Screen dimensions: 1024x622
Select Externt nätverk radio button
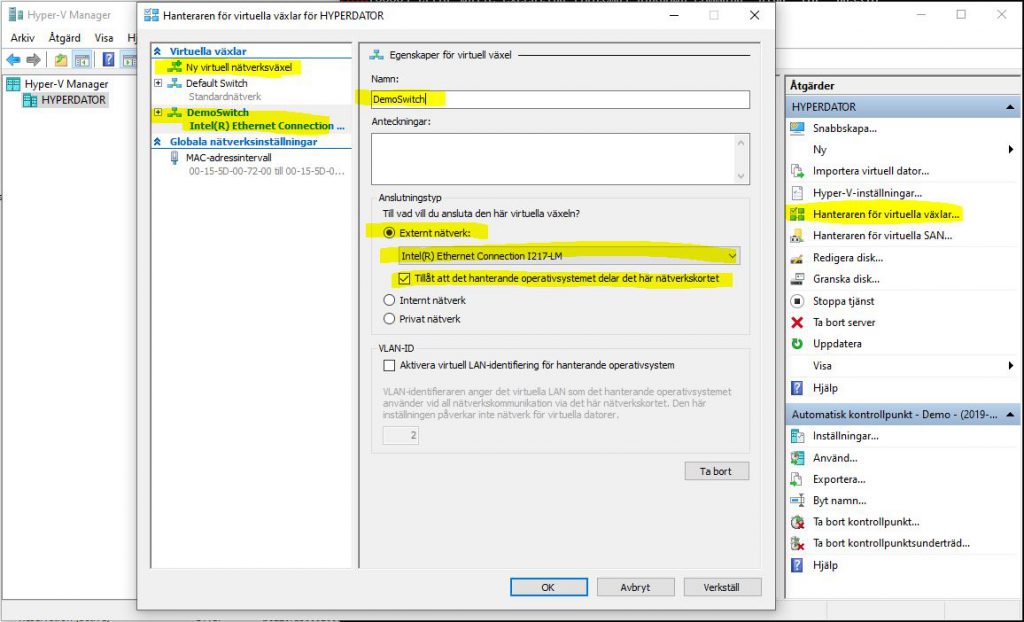coord(389,233)
